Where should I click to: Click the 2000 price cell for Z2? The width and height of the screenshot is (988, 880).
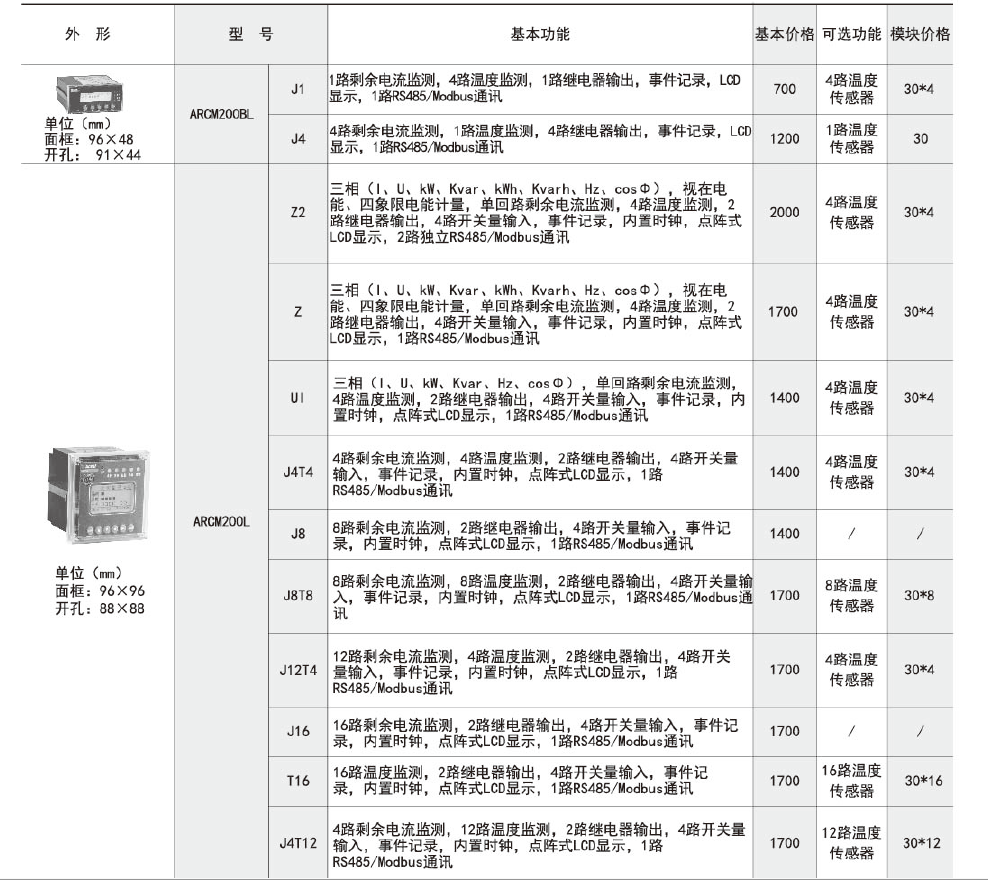click(x=783, y=213)
